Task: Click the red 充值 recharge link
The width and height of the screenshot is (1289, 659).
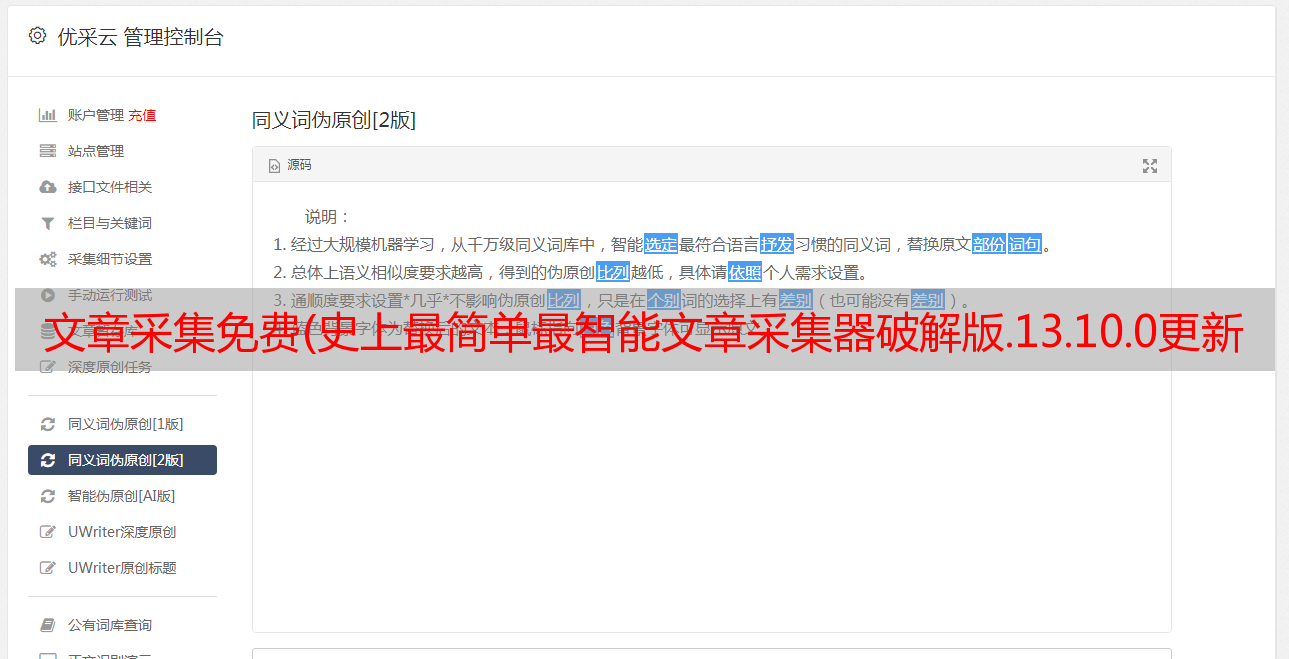Action: (142, 115)
